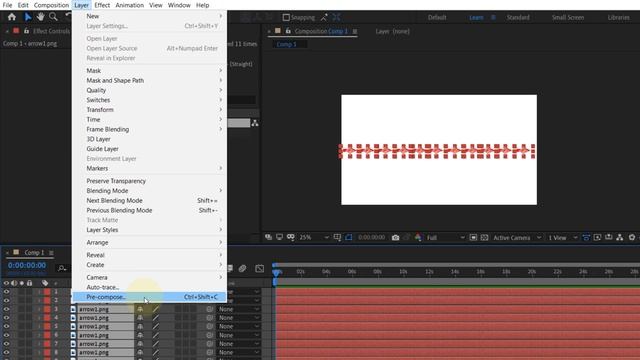Click the toggle transparency grid icon
The image size is (640, 360).
[484, 238]
